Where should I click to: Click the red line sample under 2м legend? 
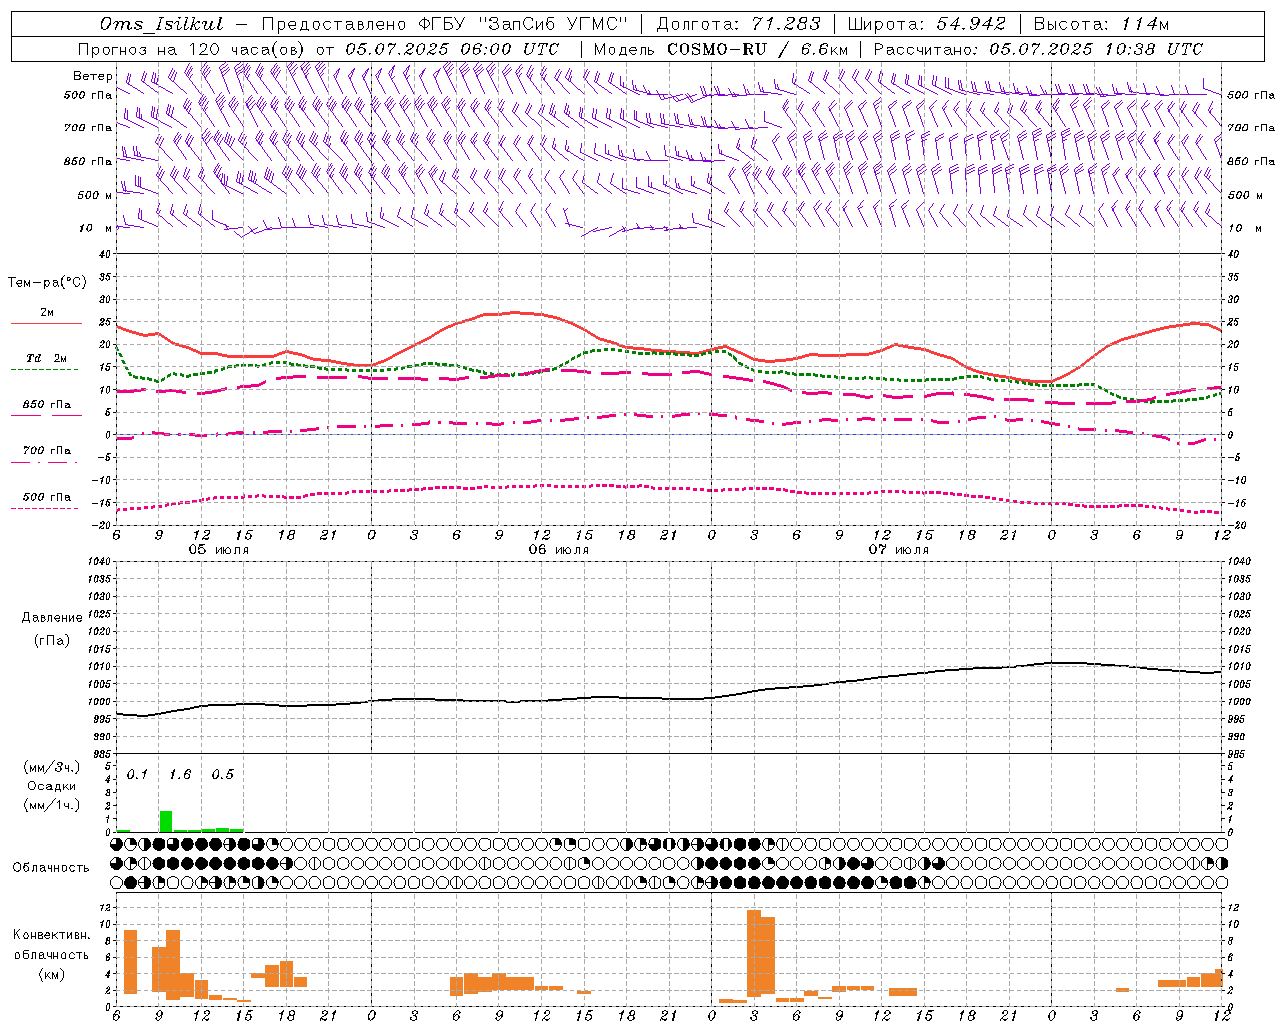[46, 324]
